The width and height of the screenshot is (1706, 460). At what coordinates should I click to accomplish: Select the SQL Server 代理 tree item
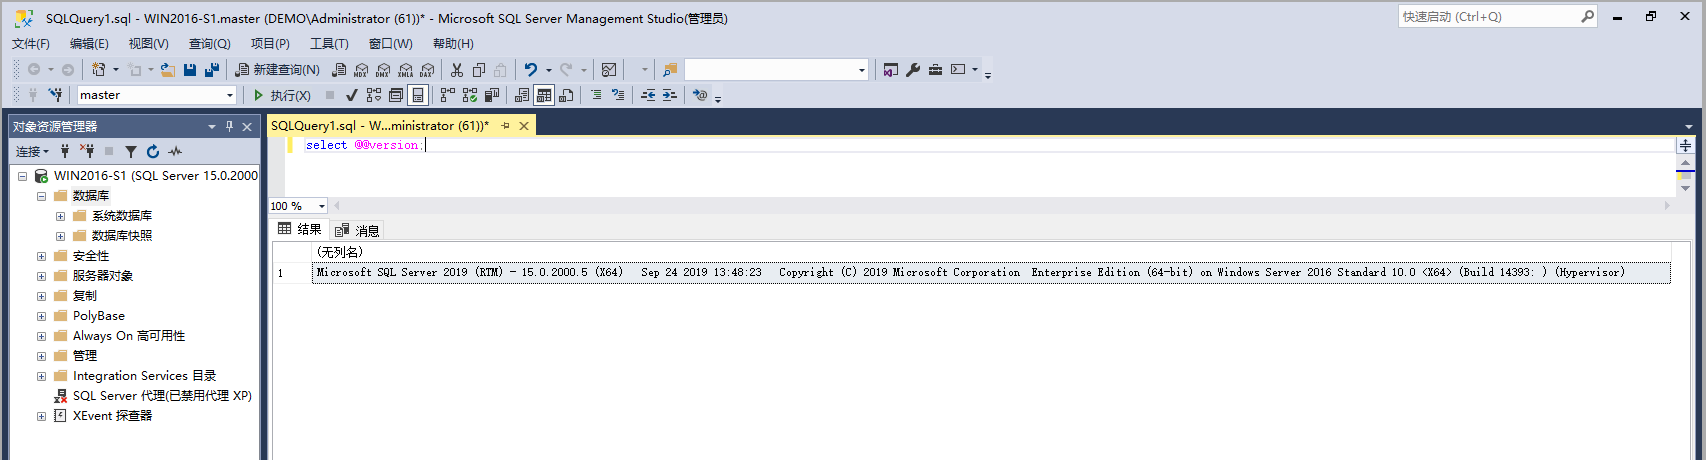coord(162,396)
